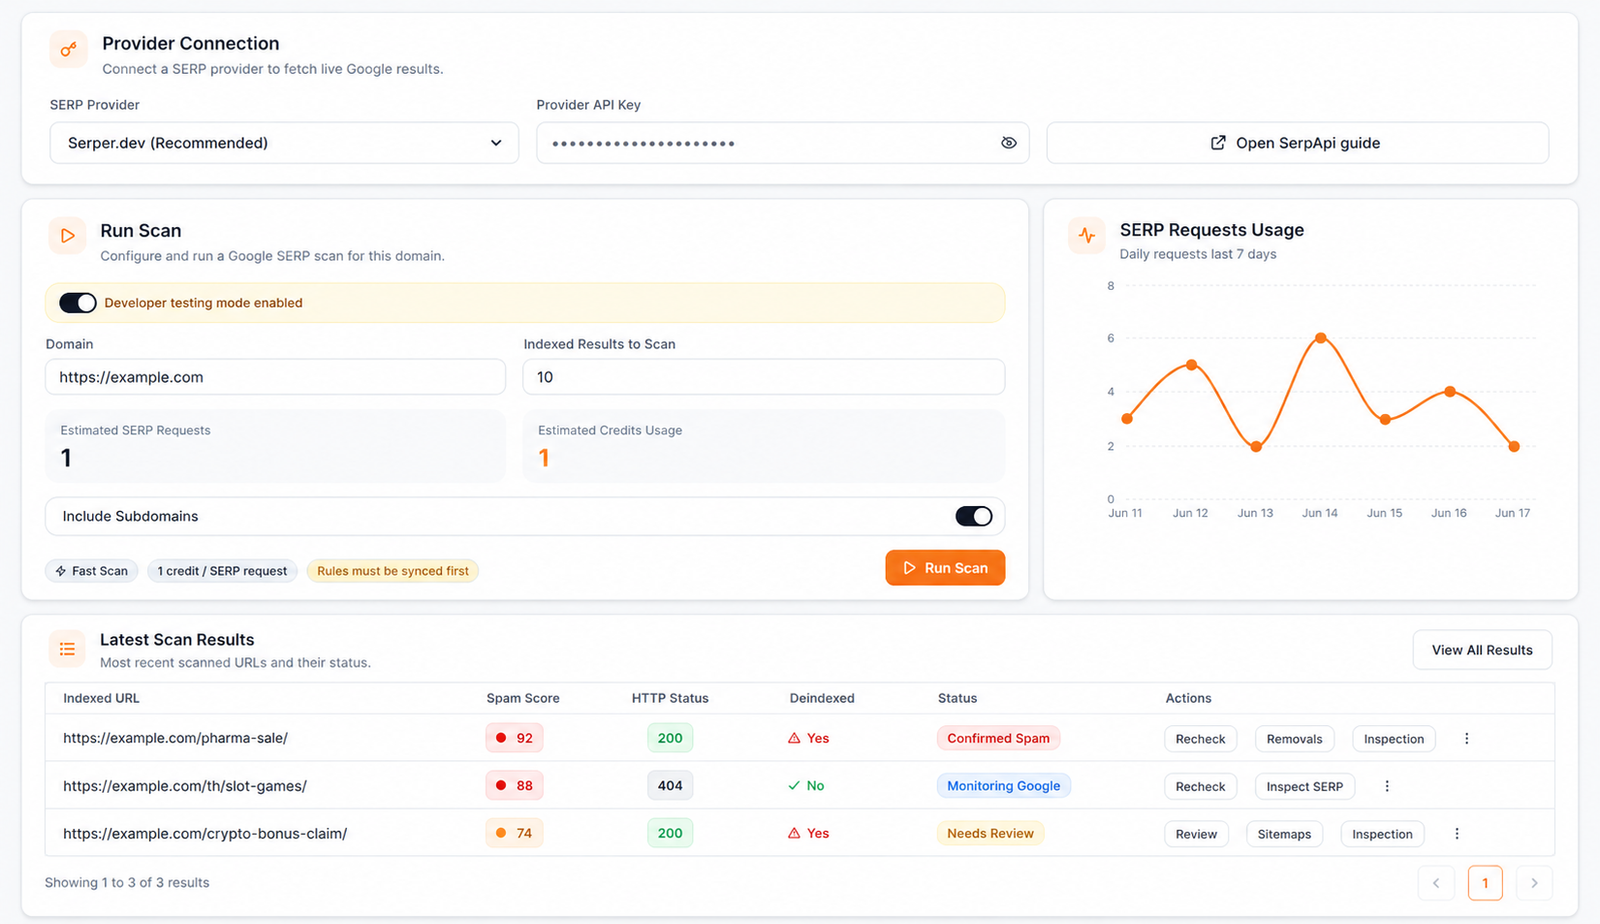Image resolution: width=1600 pixels, height=924 pixels.
Task: Click the orange spam score 74 badge
Action: (x=514, y=833)
